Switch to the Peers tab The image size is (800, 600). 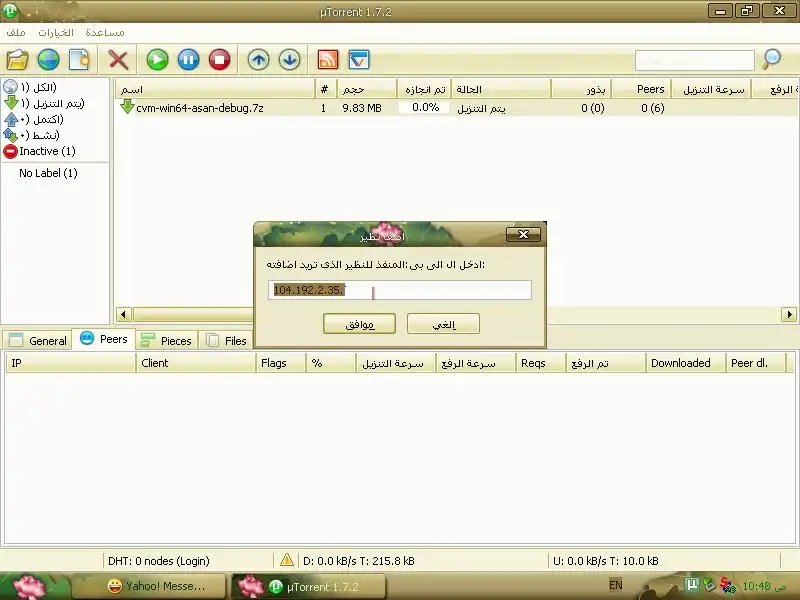pyautogui.click(x=104, y=339)
